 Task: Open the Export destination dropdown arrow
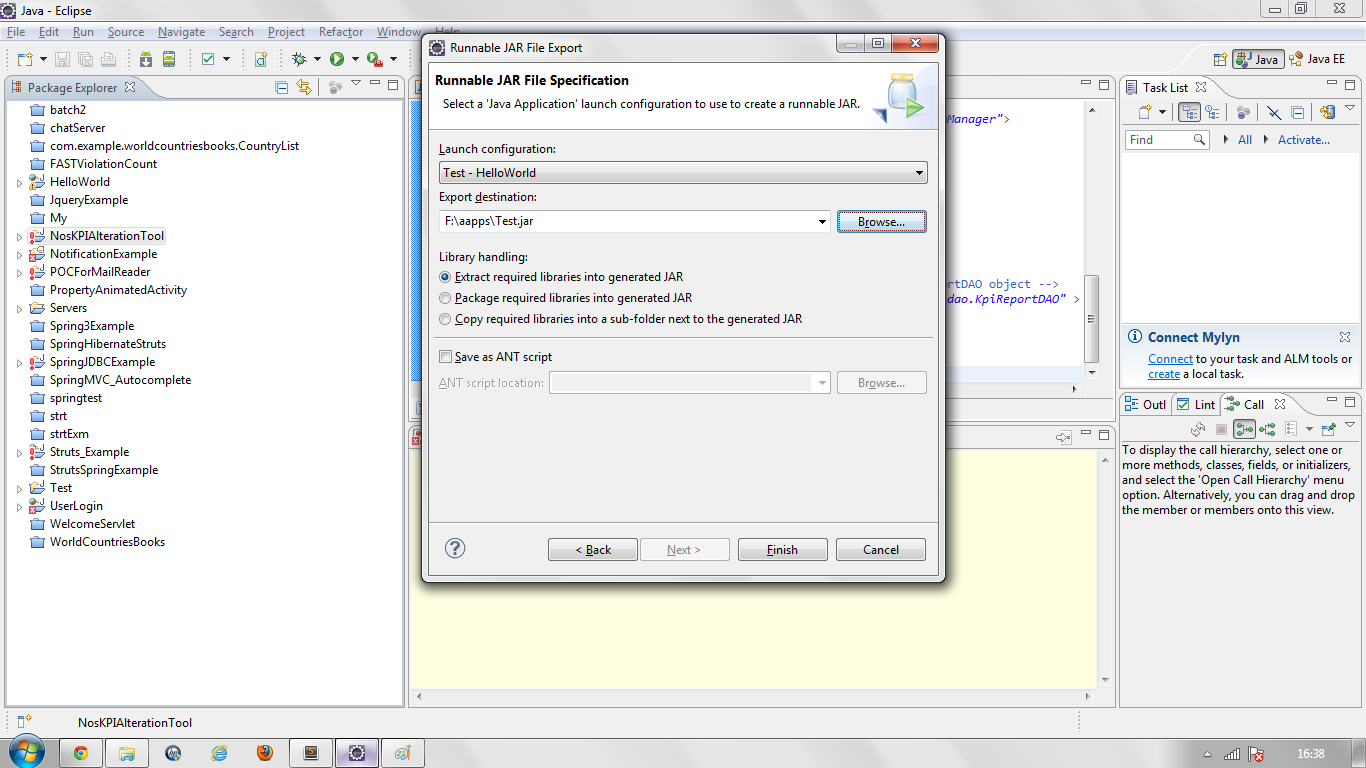click(x=821, y=221)
